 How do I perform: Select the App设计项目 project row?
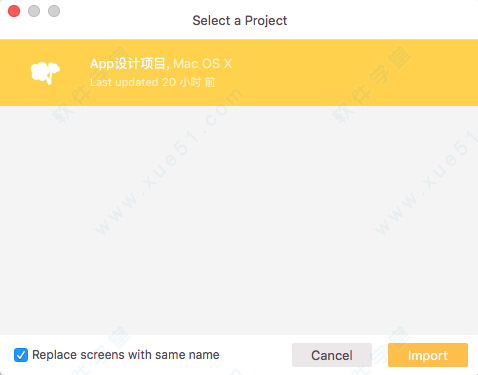click(x=239, y=73)
